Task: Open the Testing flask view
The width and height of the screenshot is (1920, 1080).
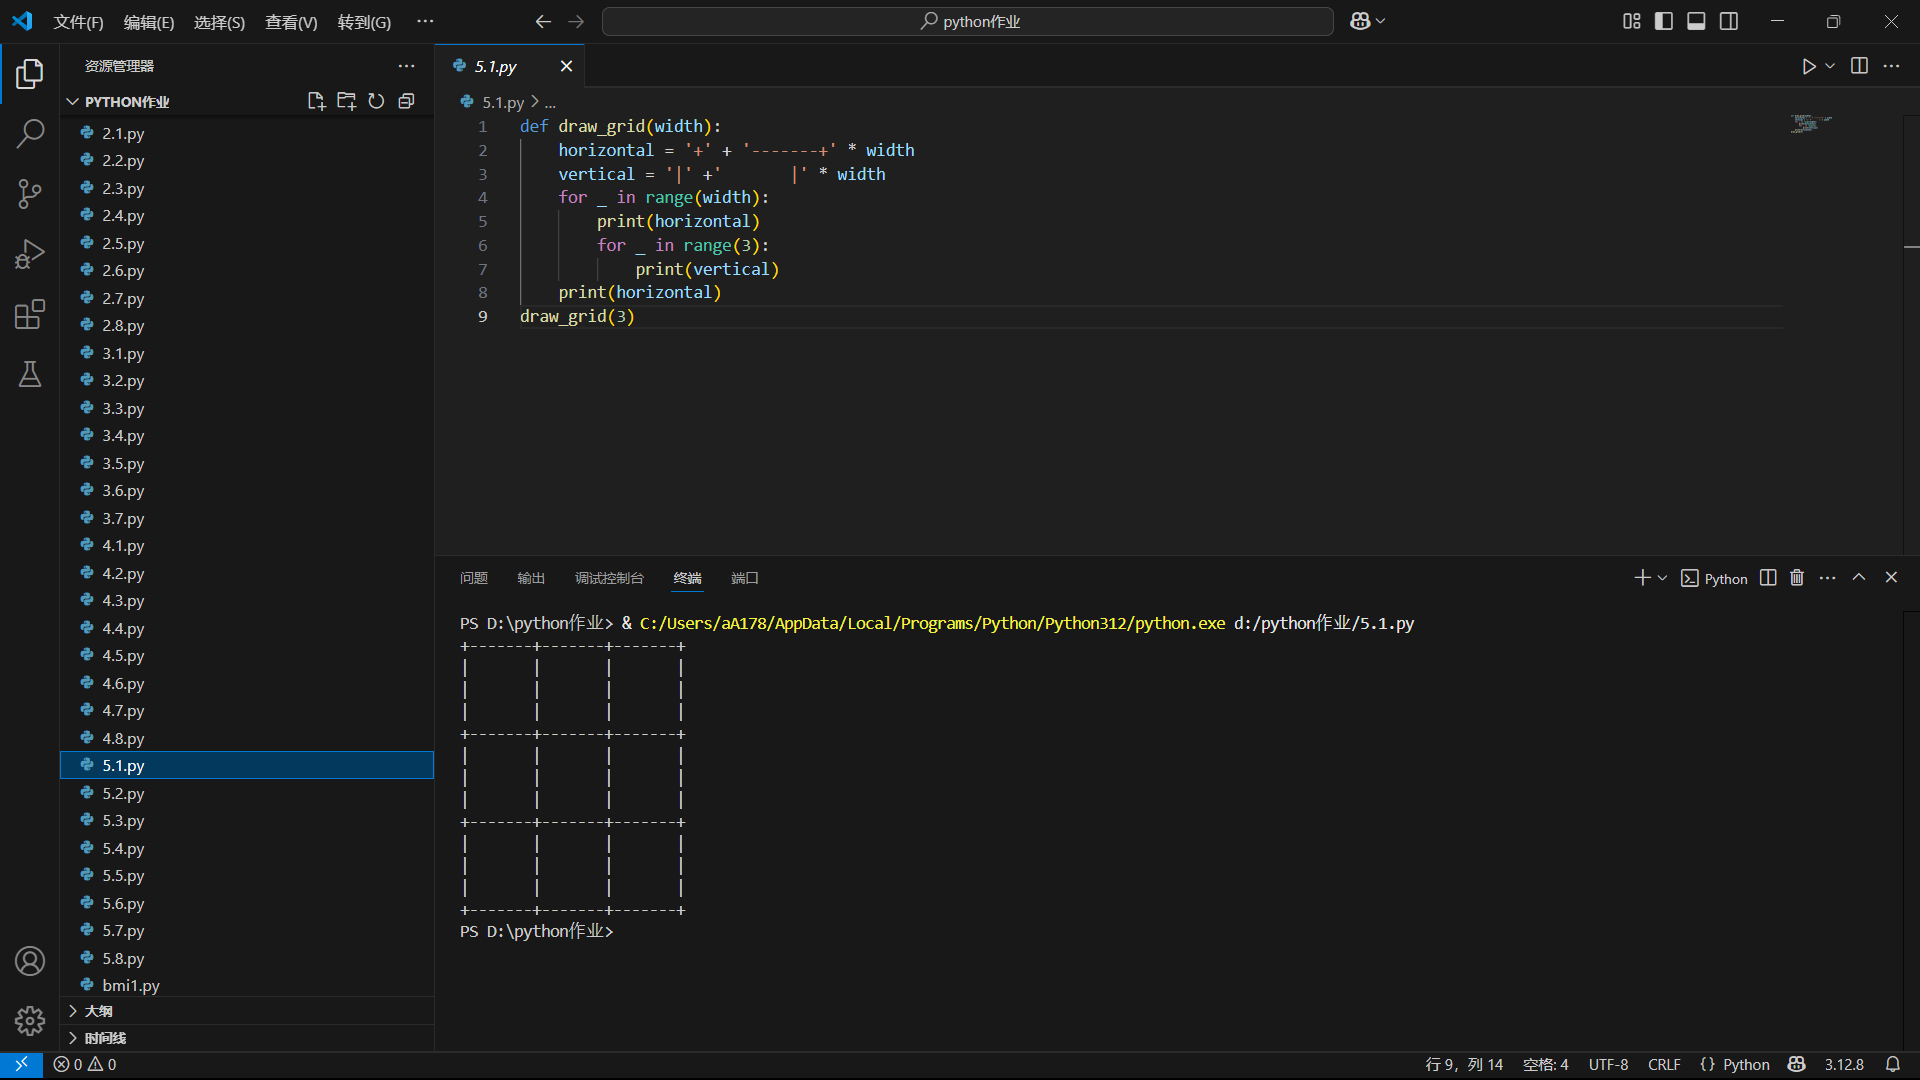Action: [30, 374]
